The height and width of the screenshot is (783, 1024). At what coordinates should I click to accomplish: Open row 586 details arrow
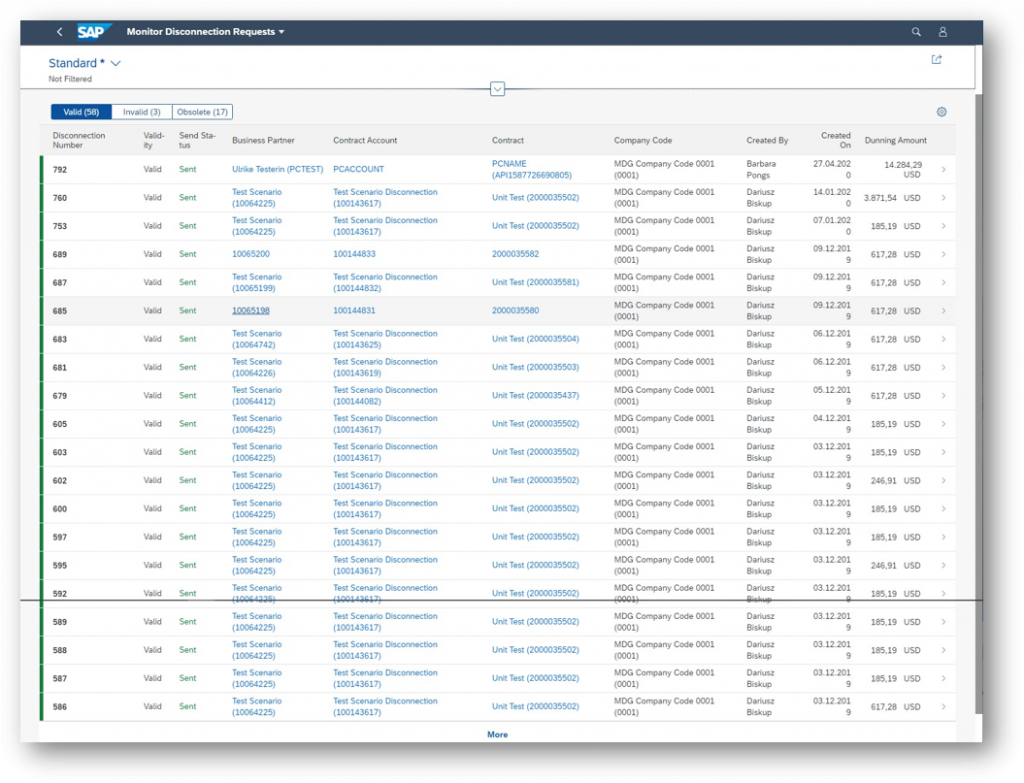coord(944,707)
